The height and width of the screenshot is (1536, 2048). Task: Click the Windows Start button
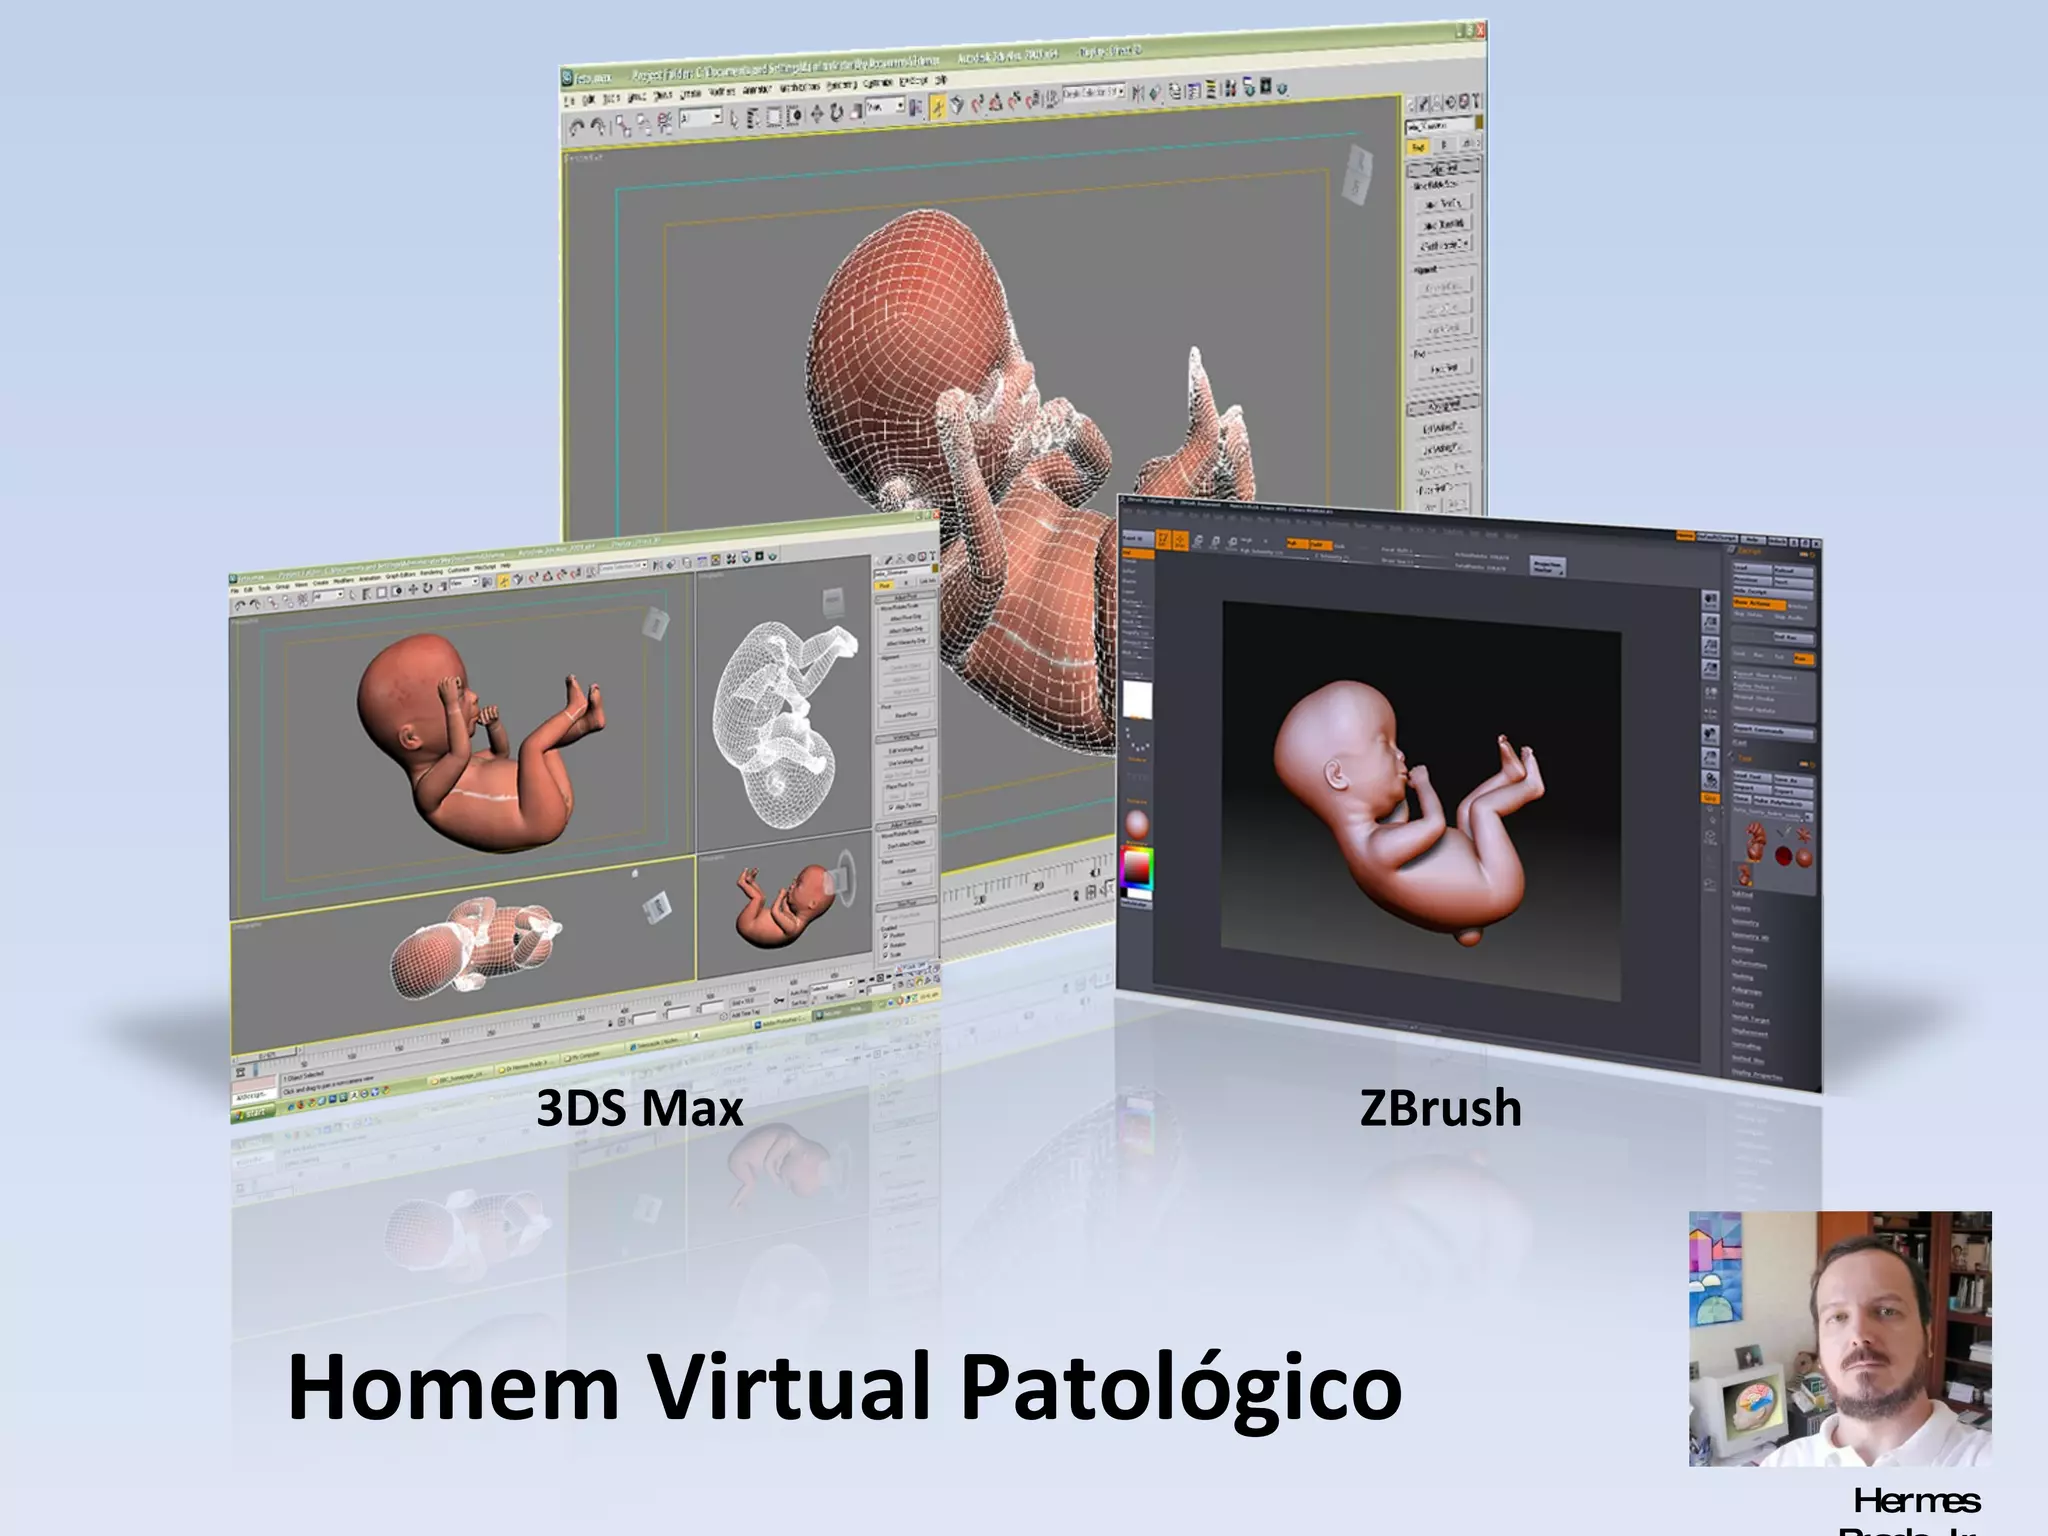[x=254, y=1112]
